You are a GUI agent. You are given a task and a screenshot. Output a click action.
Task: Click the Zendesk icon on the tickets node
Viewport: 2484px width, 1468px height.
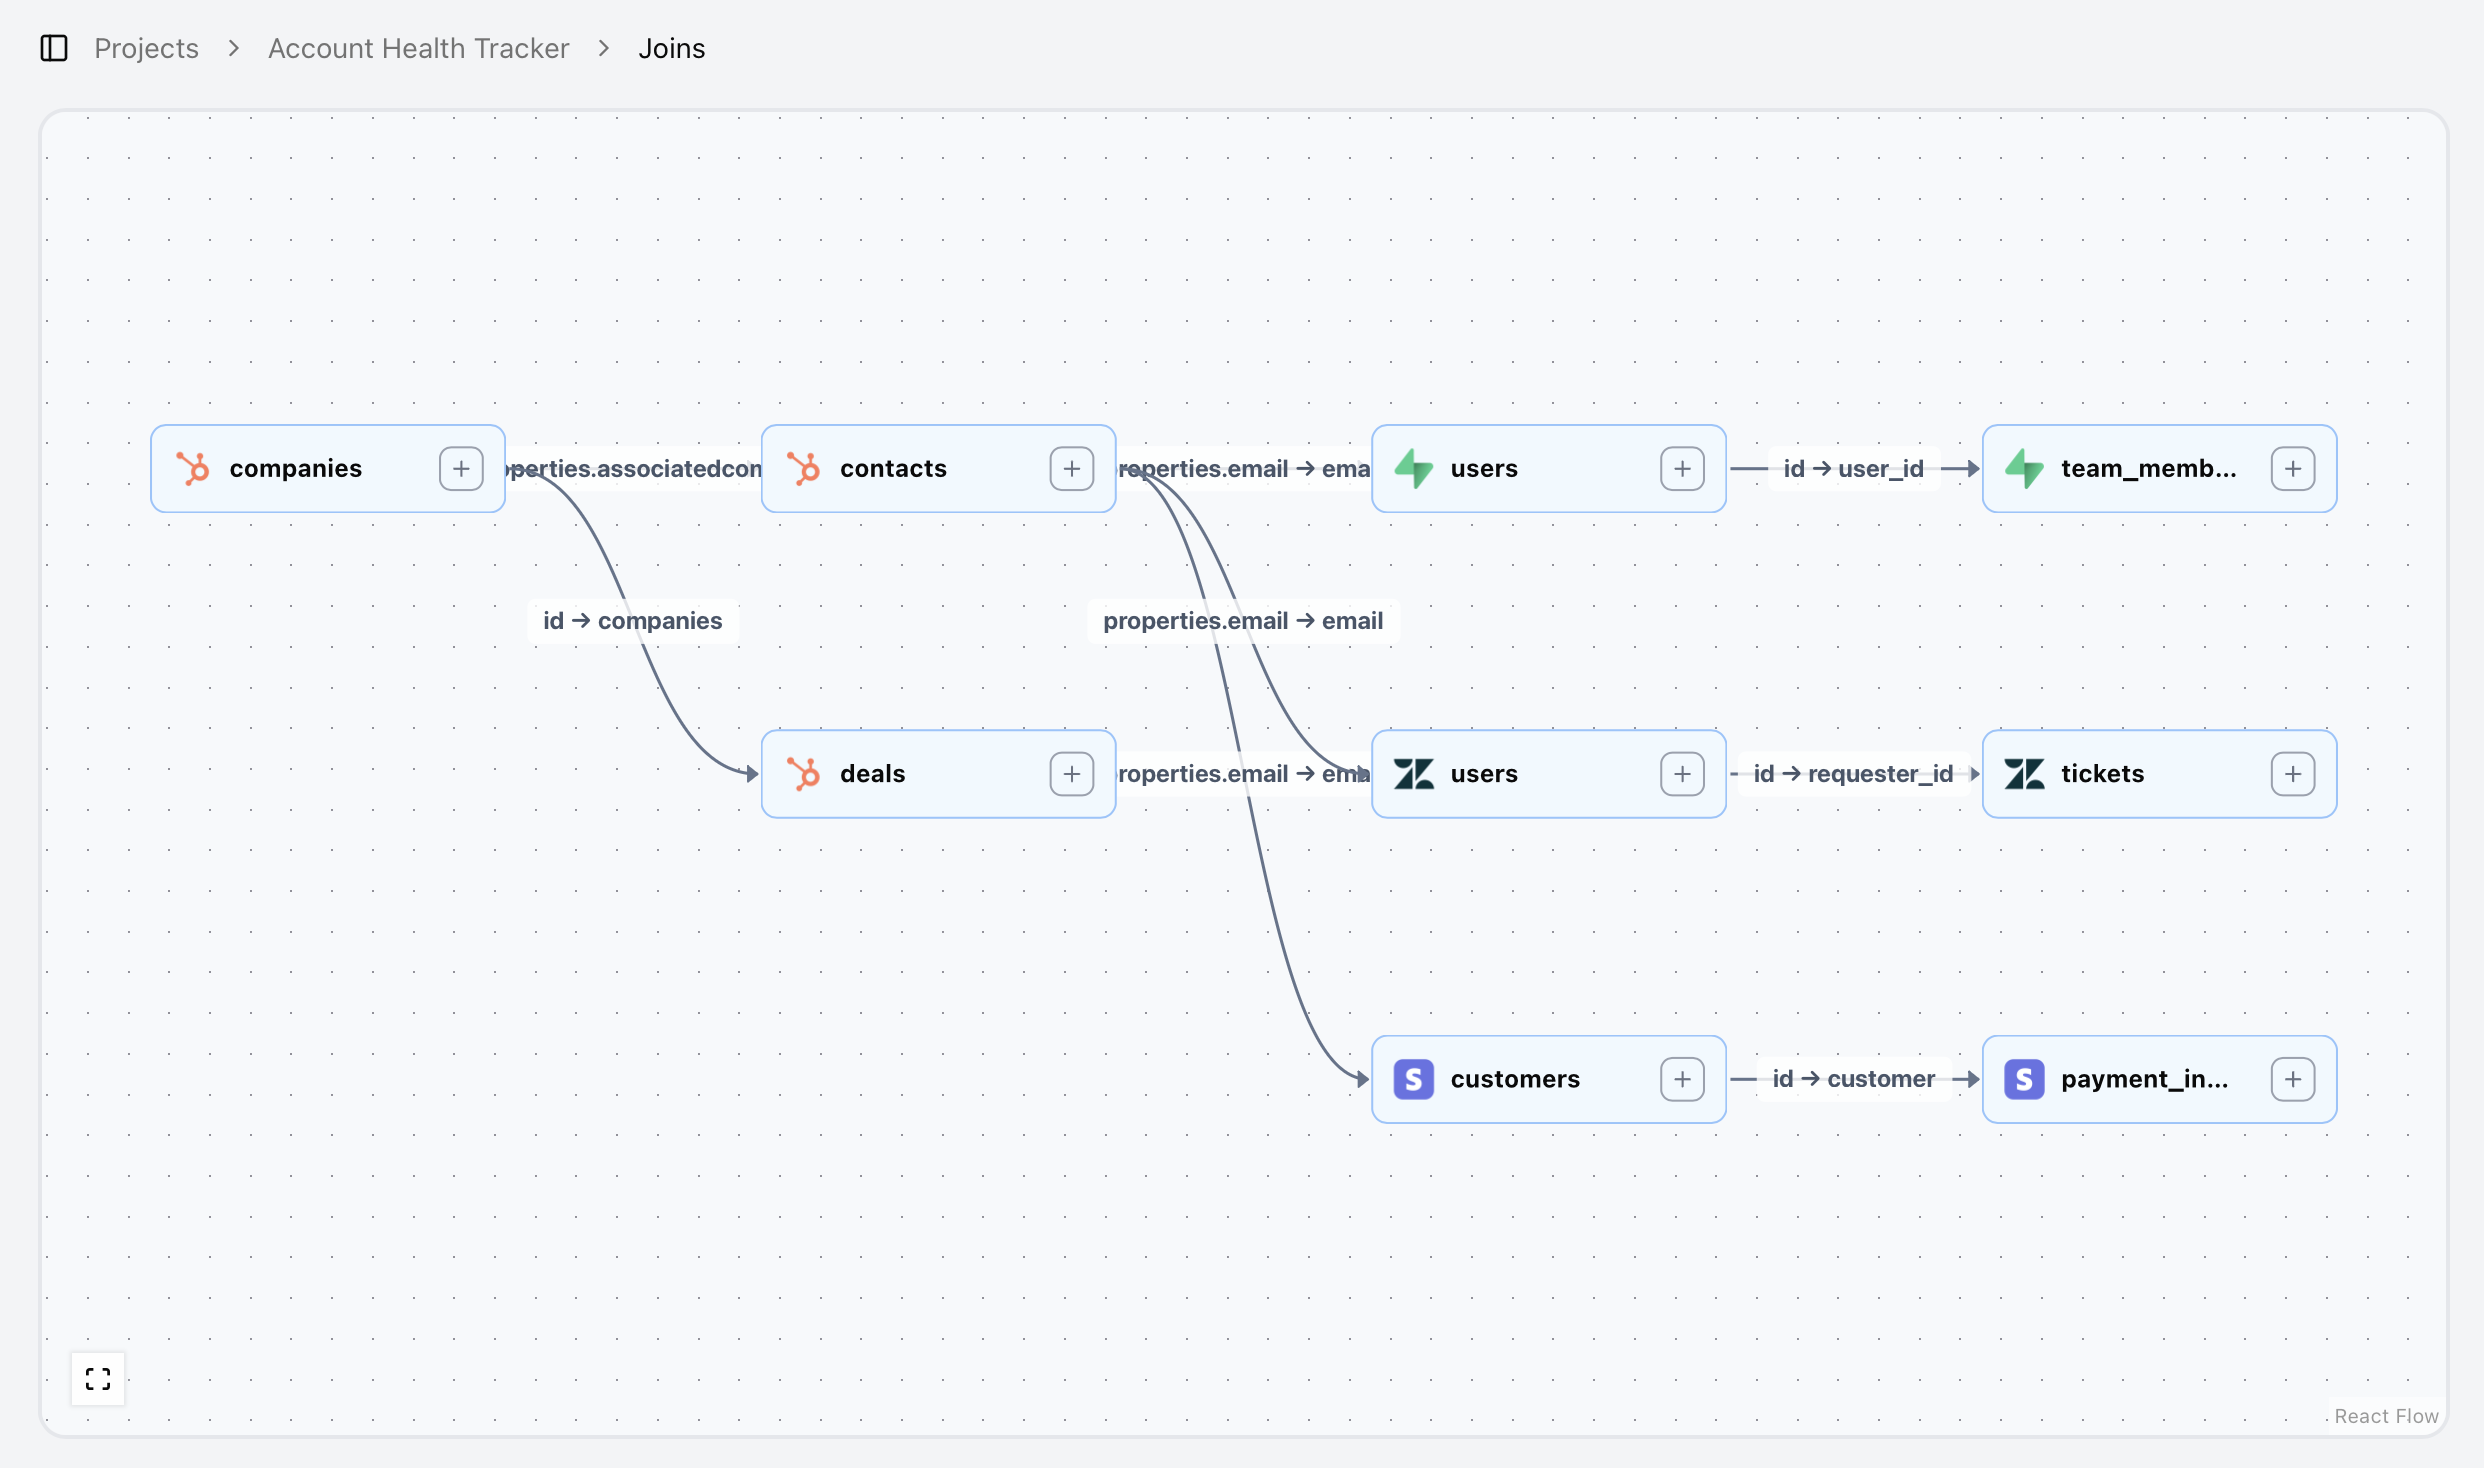(2024, 773)
